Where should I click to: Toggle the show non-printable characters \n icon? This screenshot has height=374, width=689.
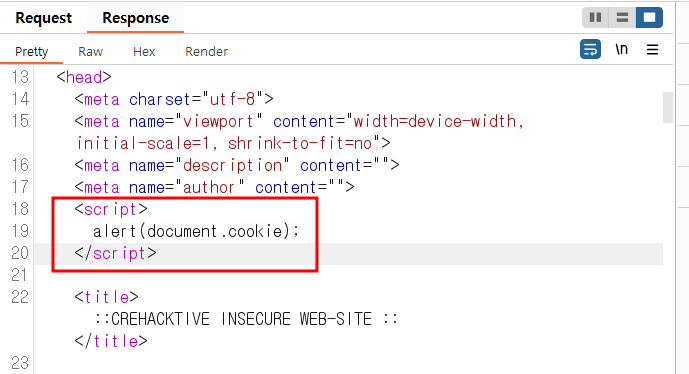click(x=621, y=49)
